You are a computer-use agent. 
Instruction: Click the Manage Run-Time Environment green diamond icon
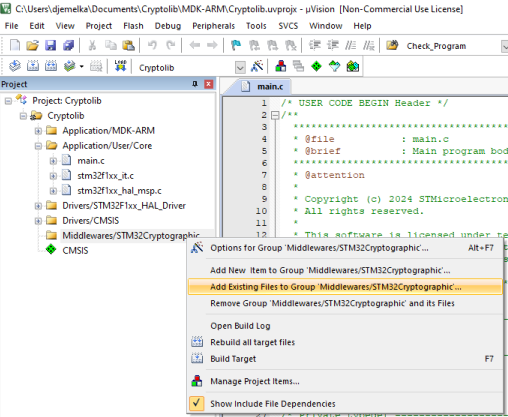(x=316, y=66)
